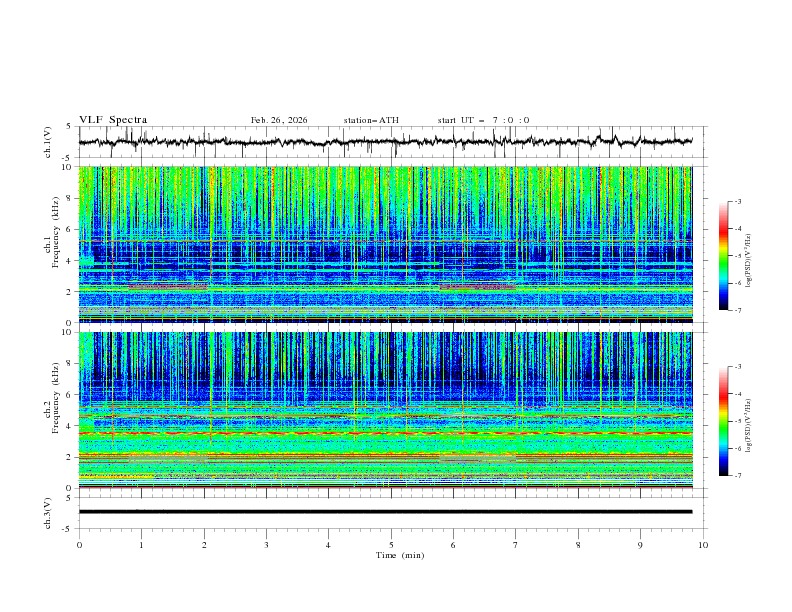Click the ch.1 voltage waveform trace
792x612 pixels.
(385, 142)
